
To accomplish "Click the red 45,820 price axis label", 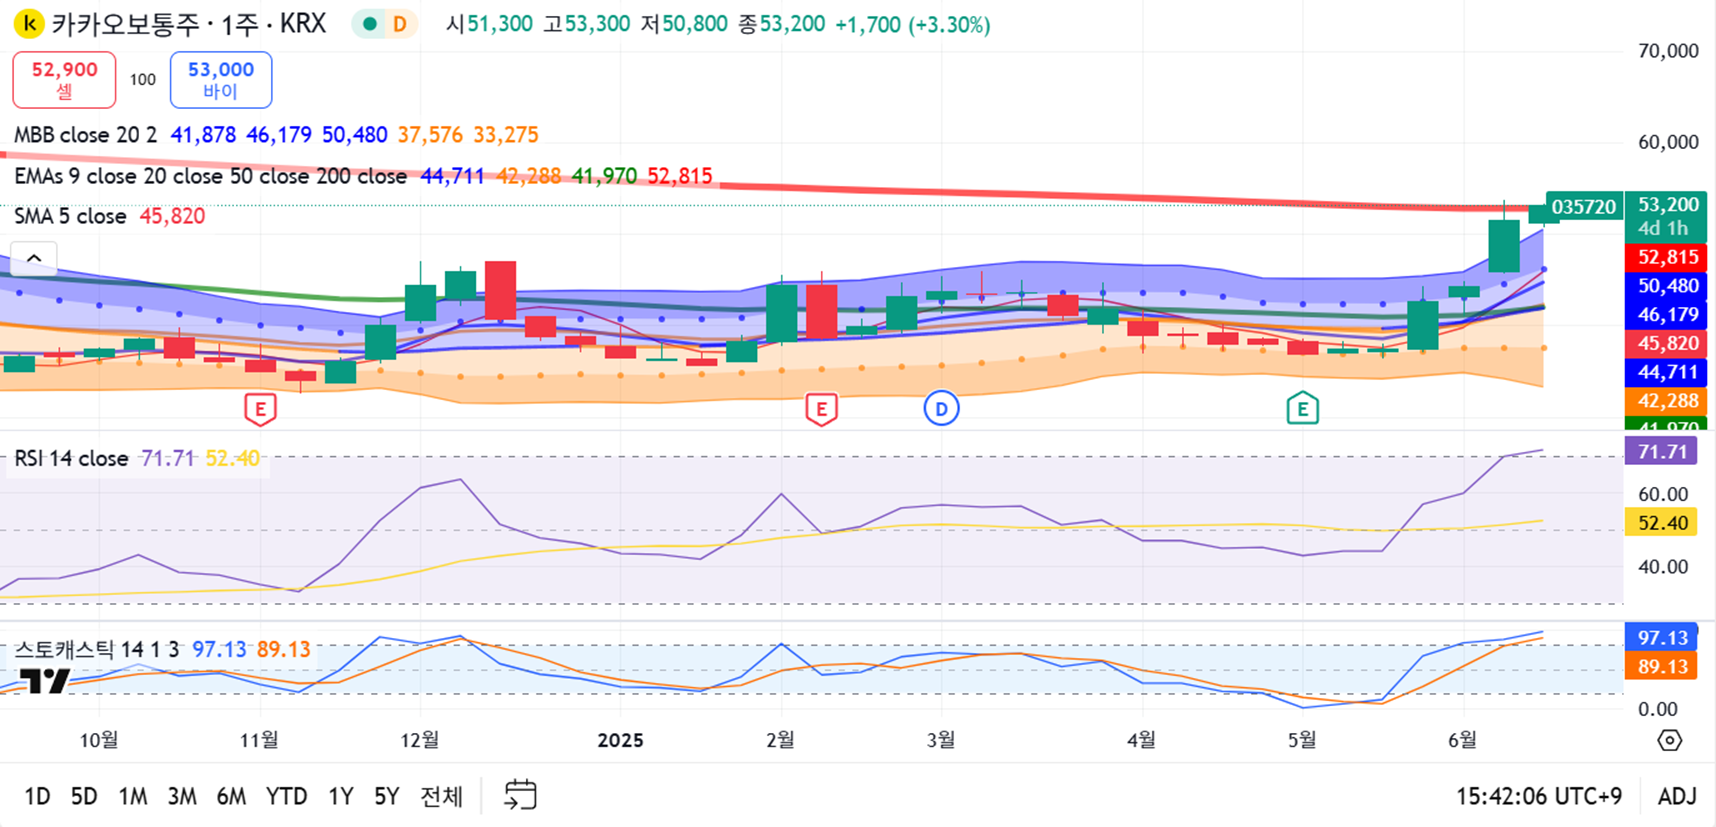I will click(x=1666, y=344).
